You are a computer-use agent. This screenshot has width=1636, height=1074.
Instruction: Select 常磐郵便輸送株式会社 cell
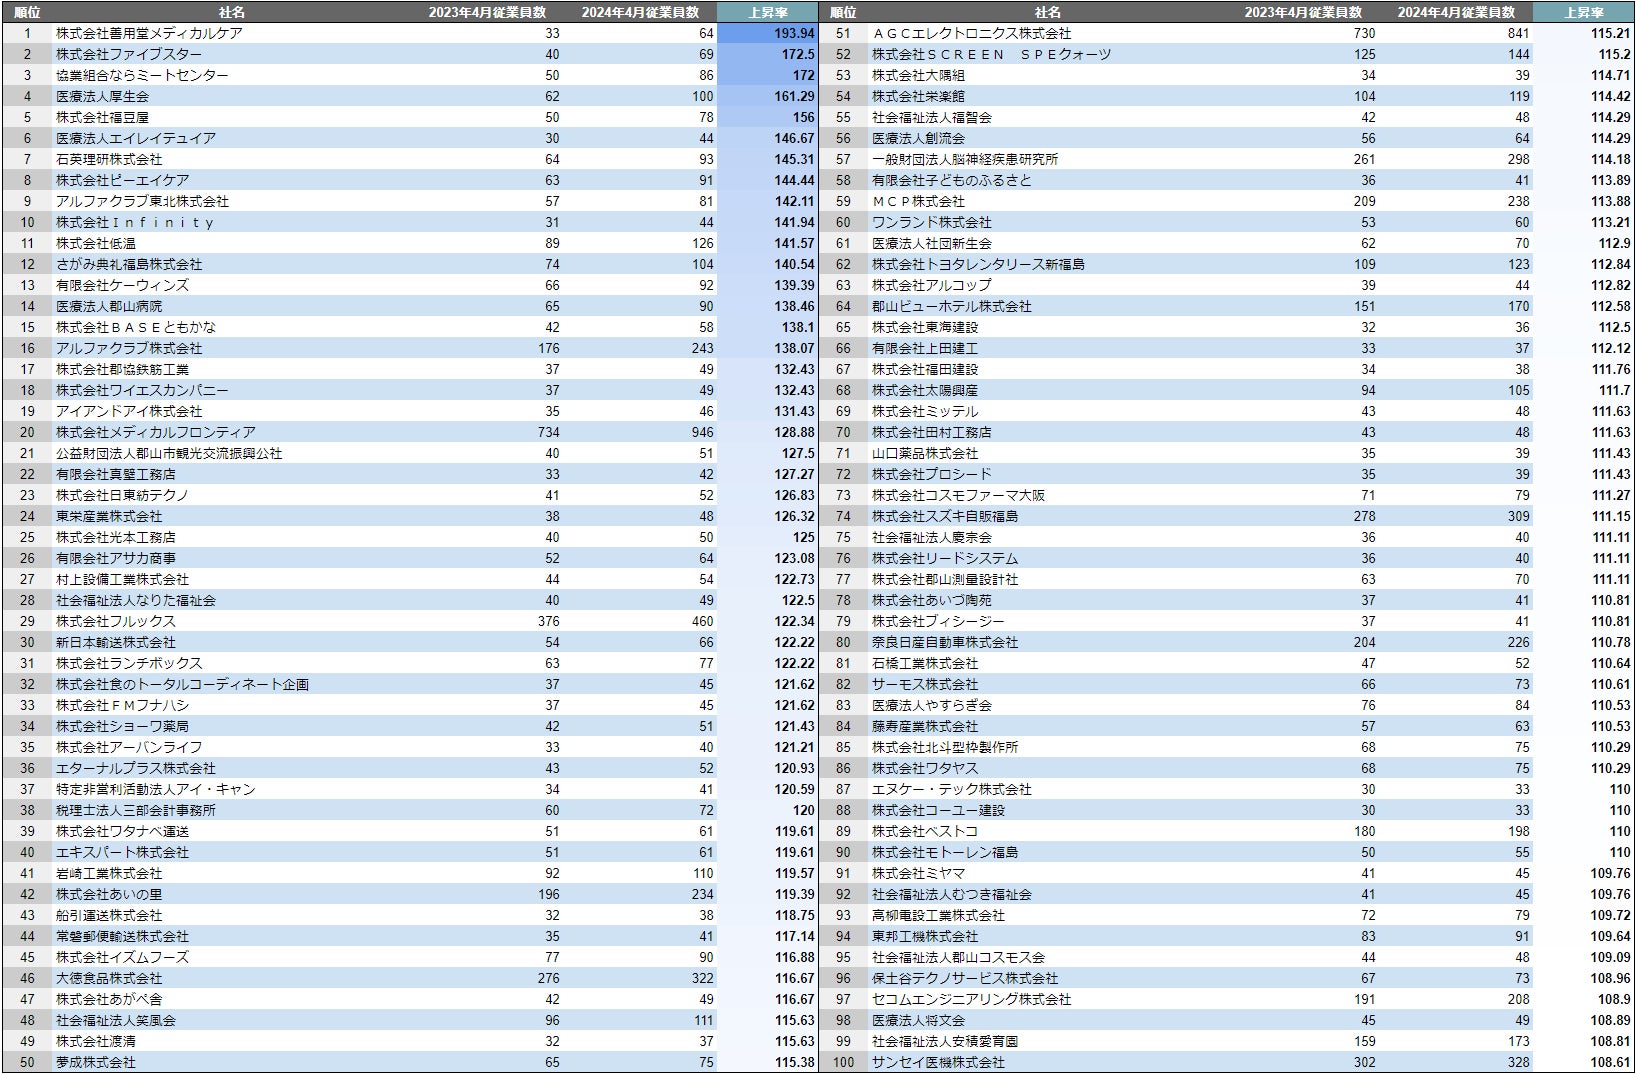coord(122,936)
